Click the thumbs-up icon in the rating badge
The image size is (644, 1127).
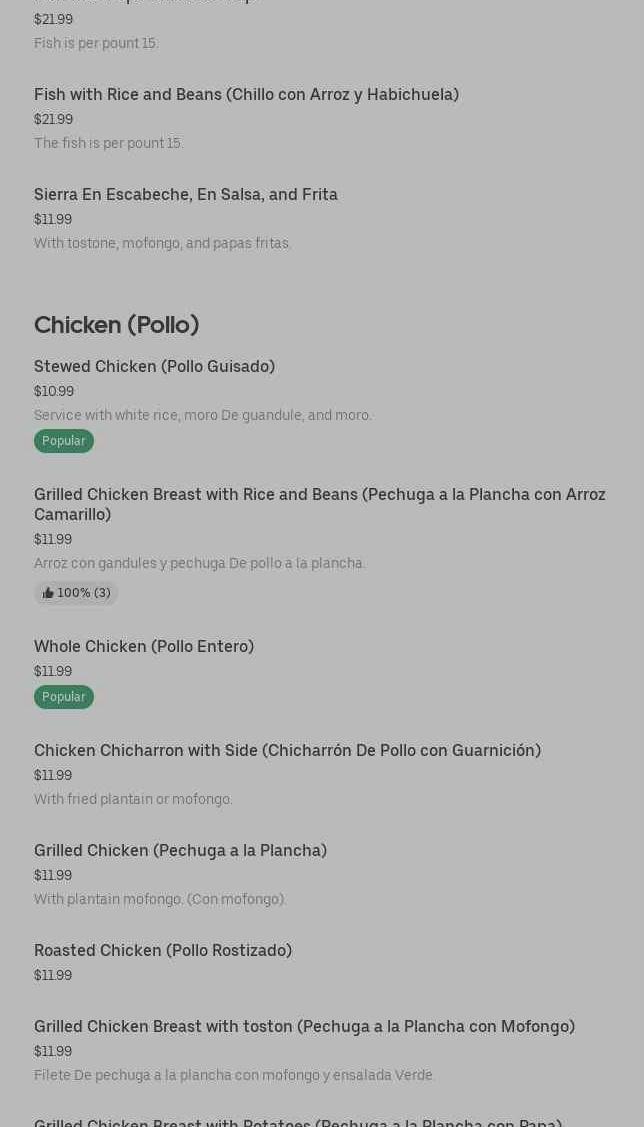coord(48,593)
